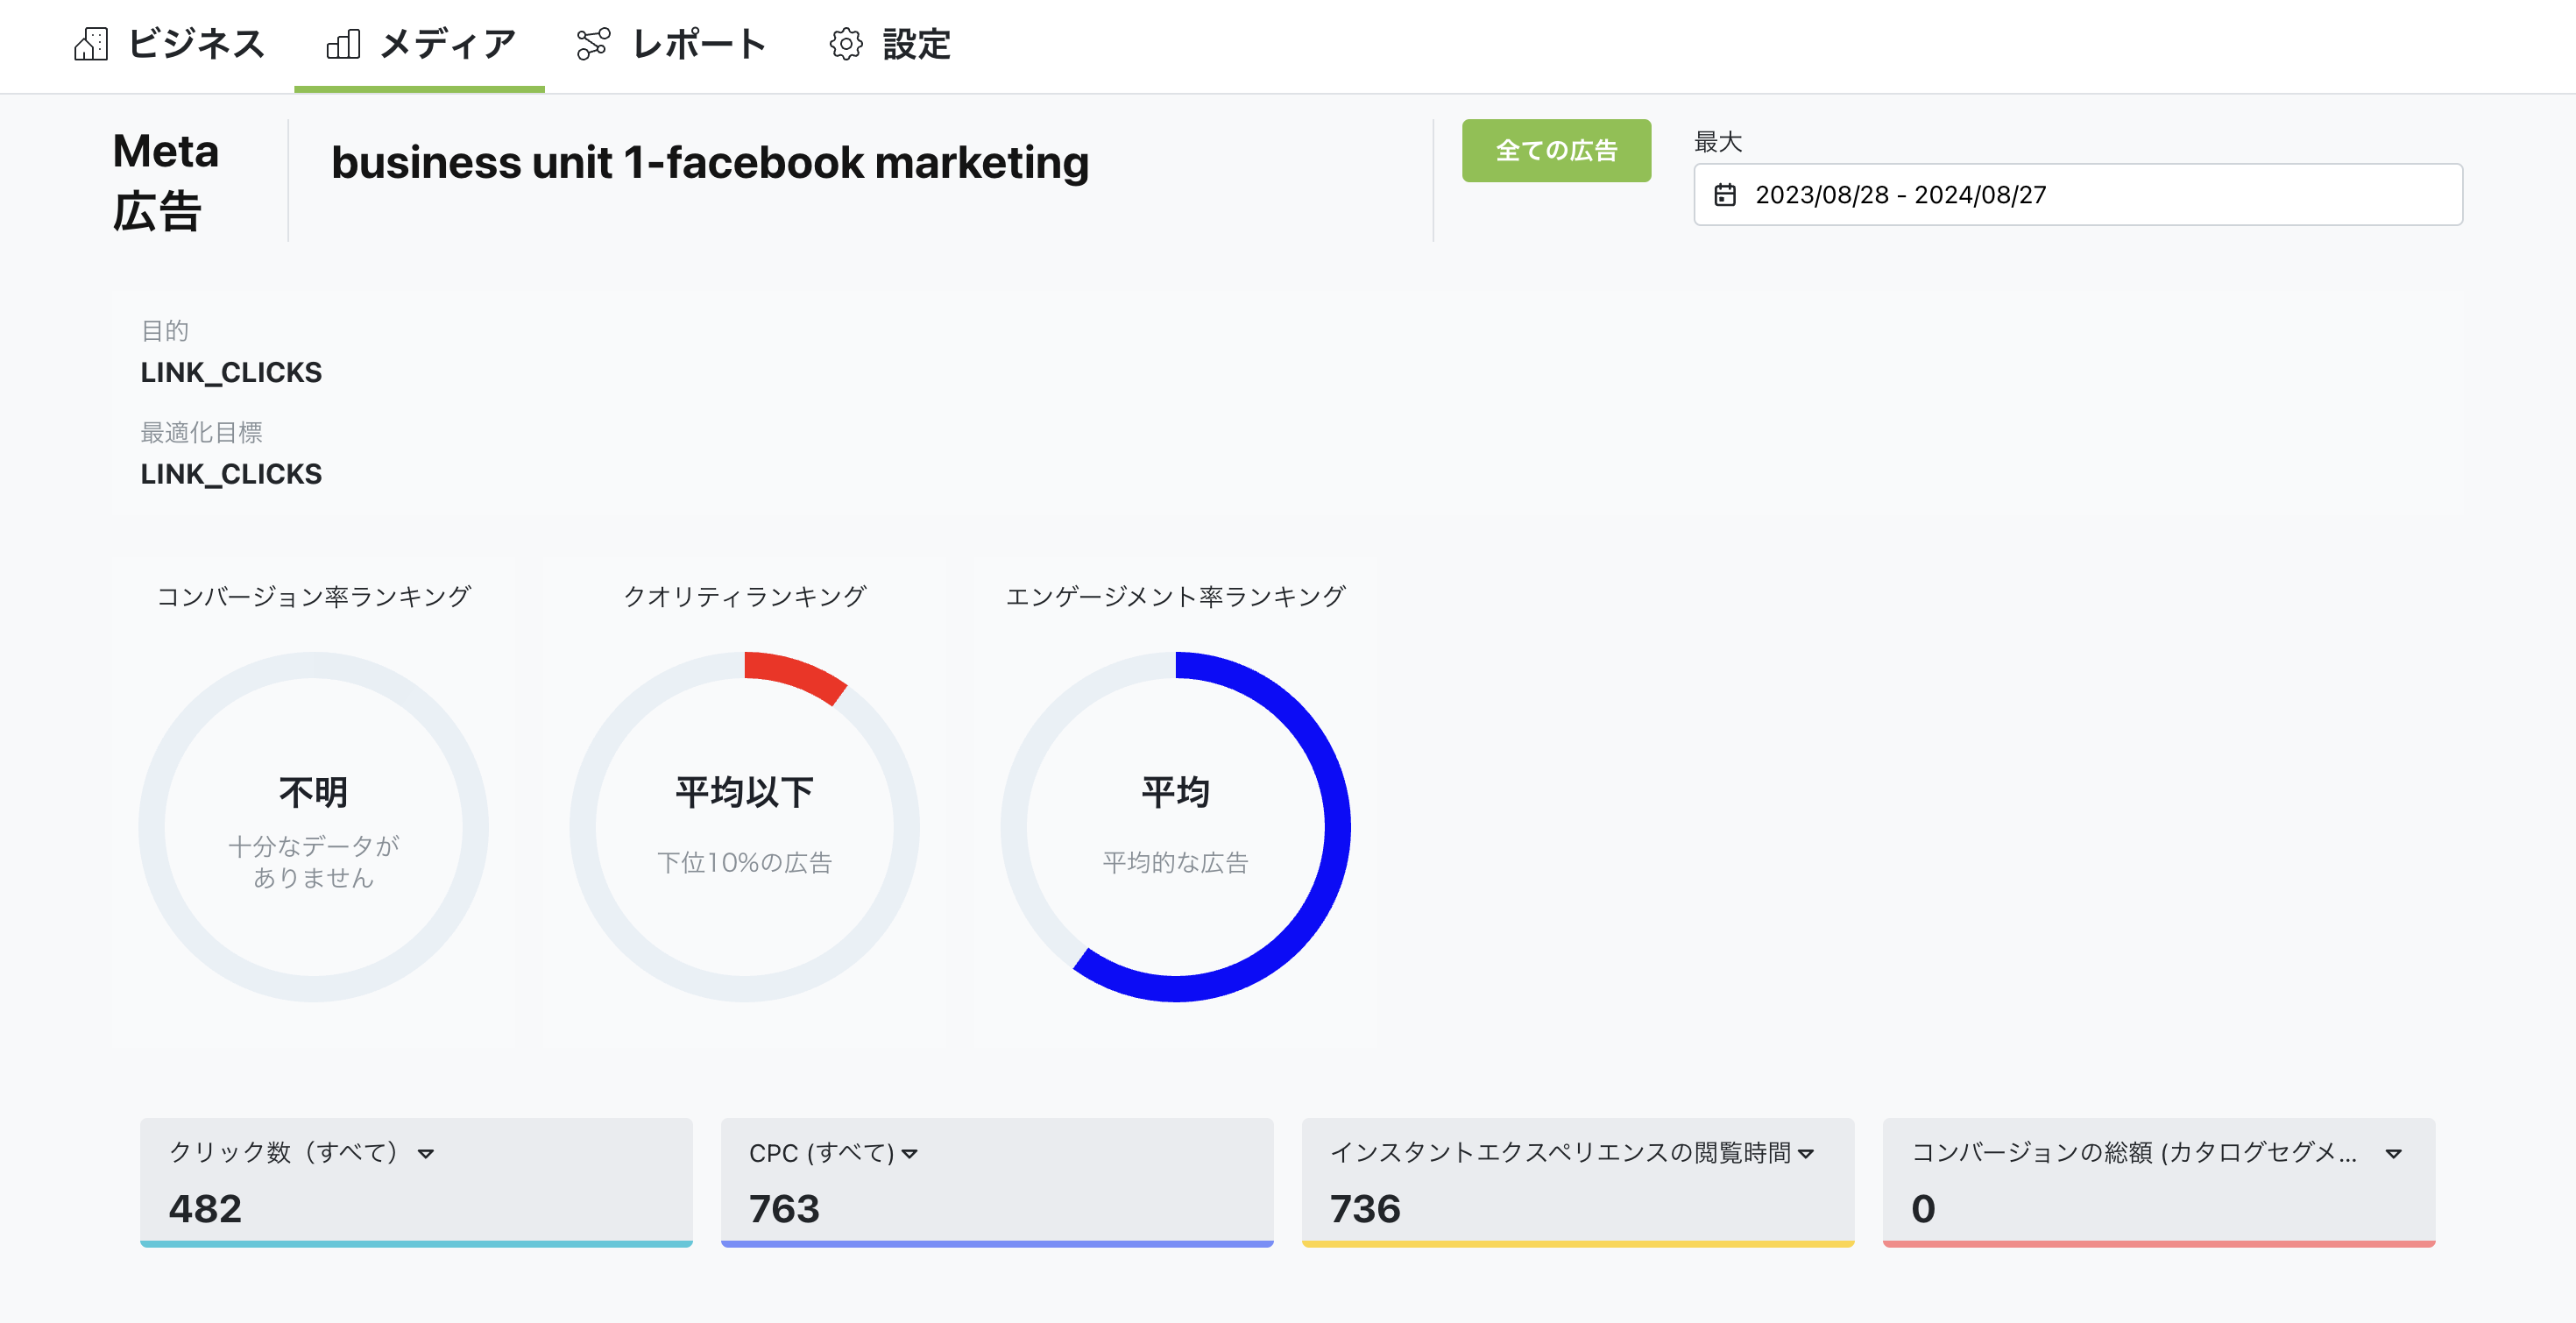The height and width of the screenshot is (1323, 2576).
Task: Click the 全ての広告 button
Action: point(1556,150)
